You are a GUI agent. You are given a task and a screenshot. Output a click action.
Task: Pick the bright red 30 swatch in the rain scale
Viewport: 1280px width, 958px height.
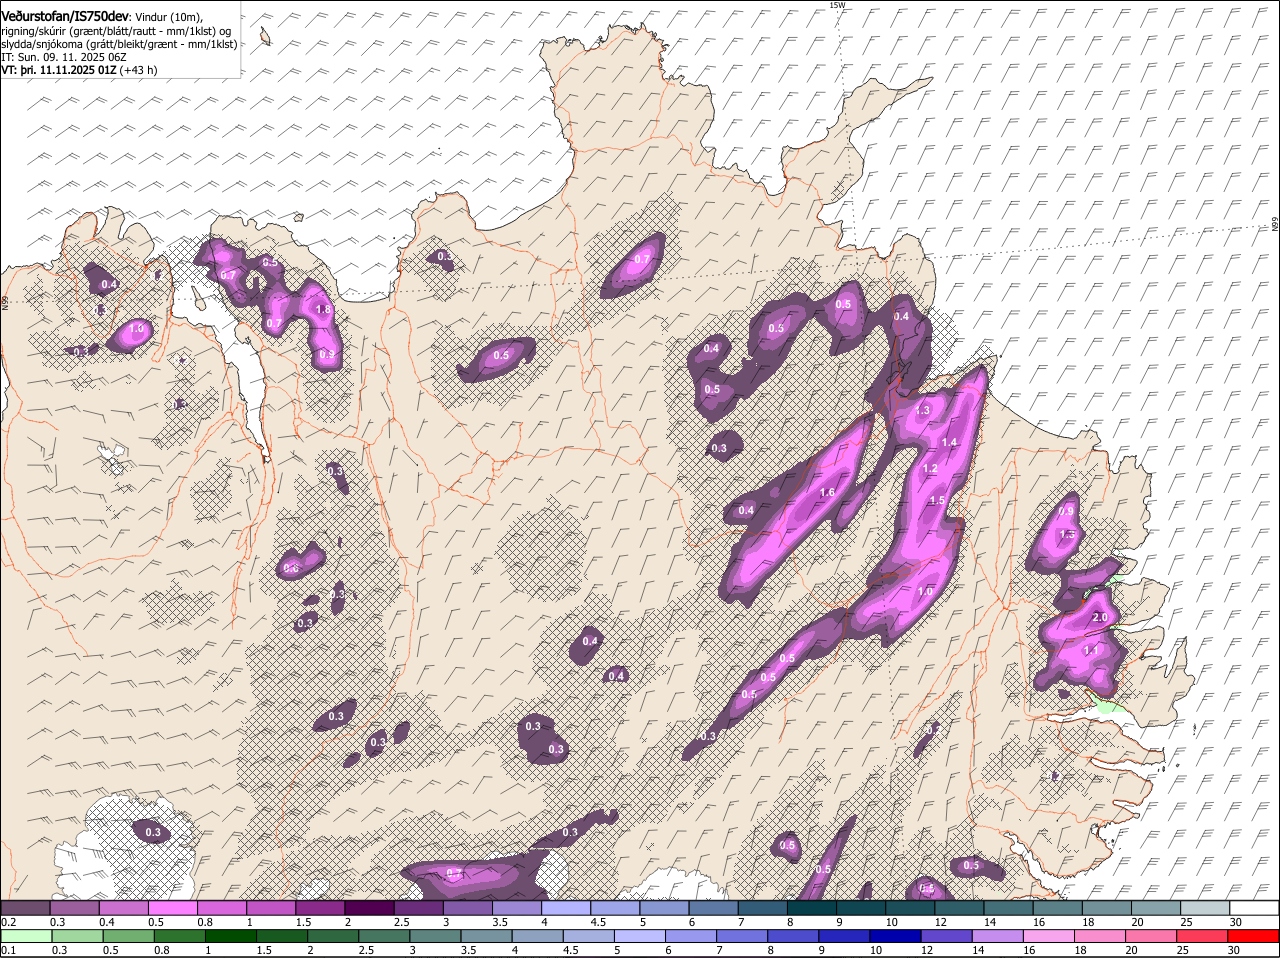coord(1255,936)
